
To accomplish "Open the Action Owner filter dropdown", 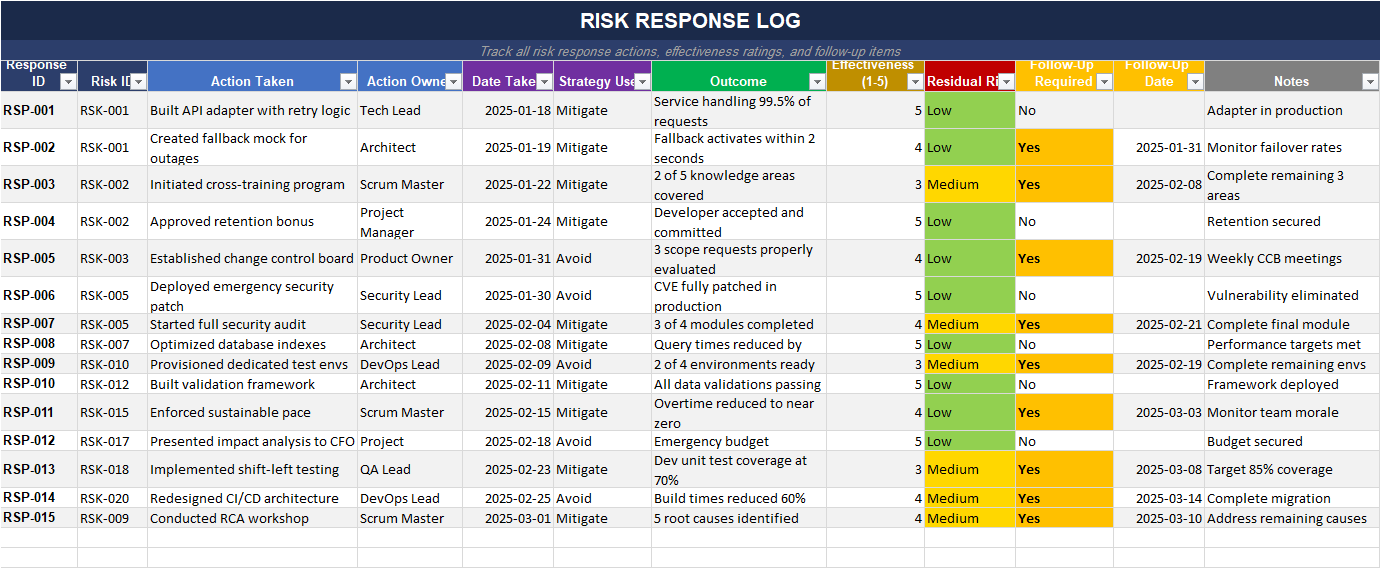I will click(453, 82).
